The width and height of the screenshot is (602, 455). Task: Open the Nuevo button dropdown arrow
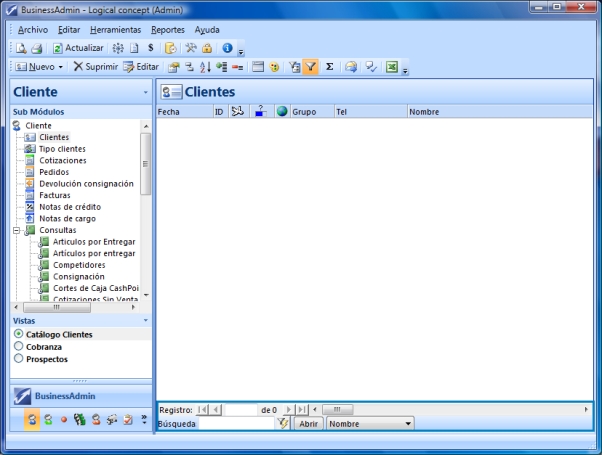[61, 67]
